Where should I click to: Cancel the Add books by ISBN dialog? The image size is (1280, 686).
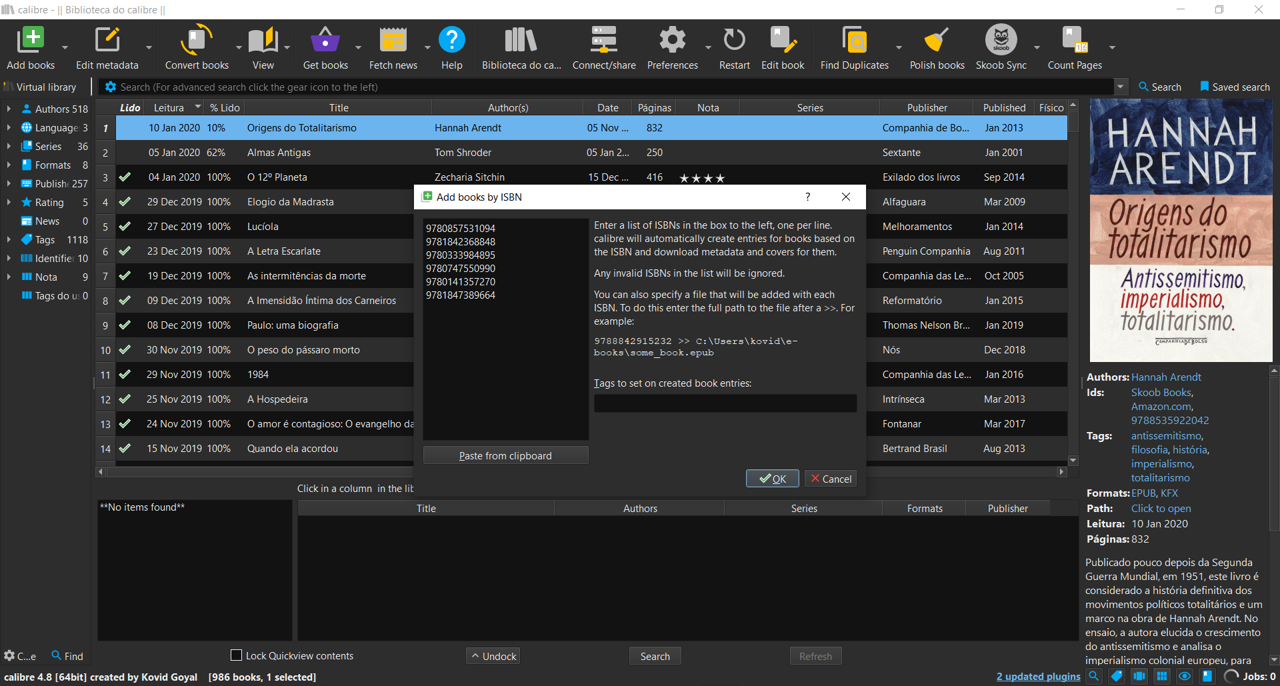(831, 479)
